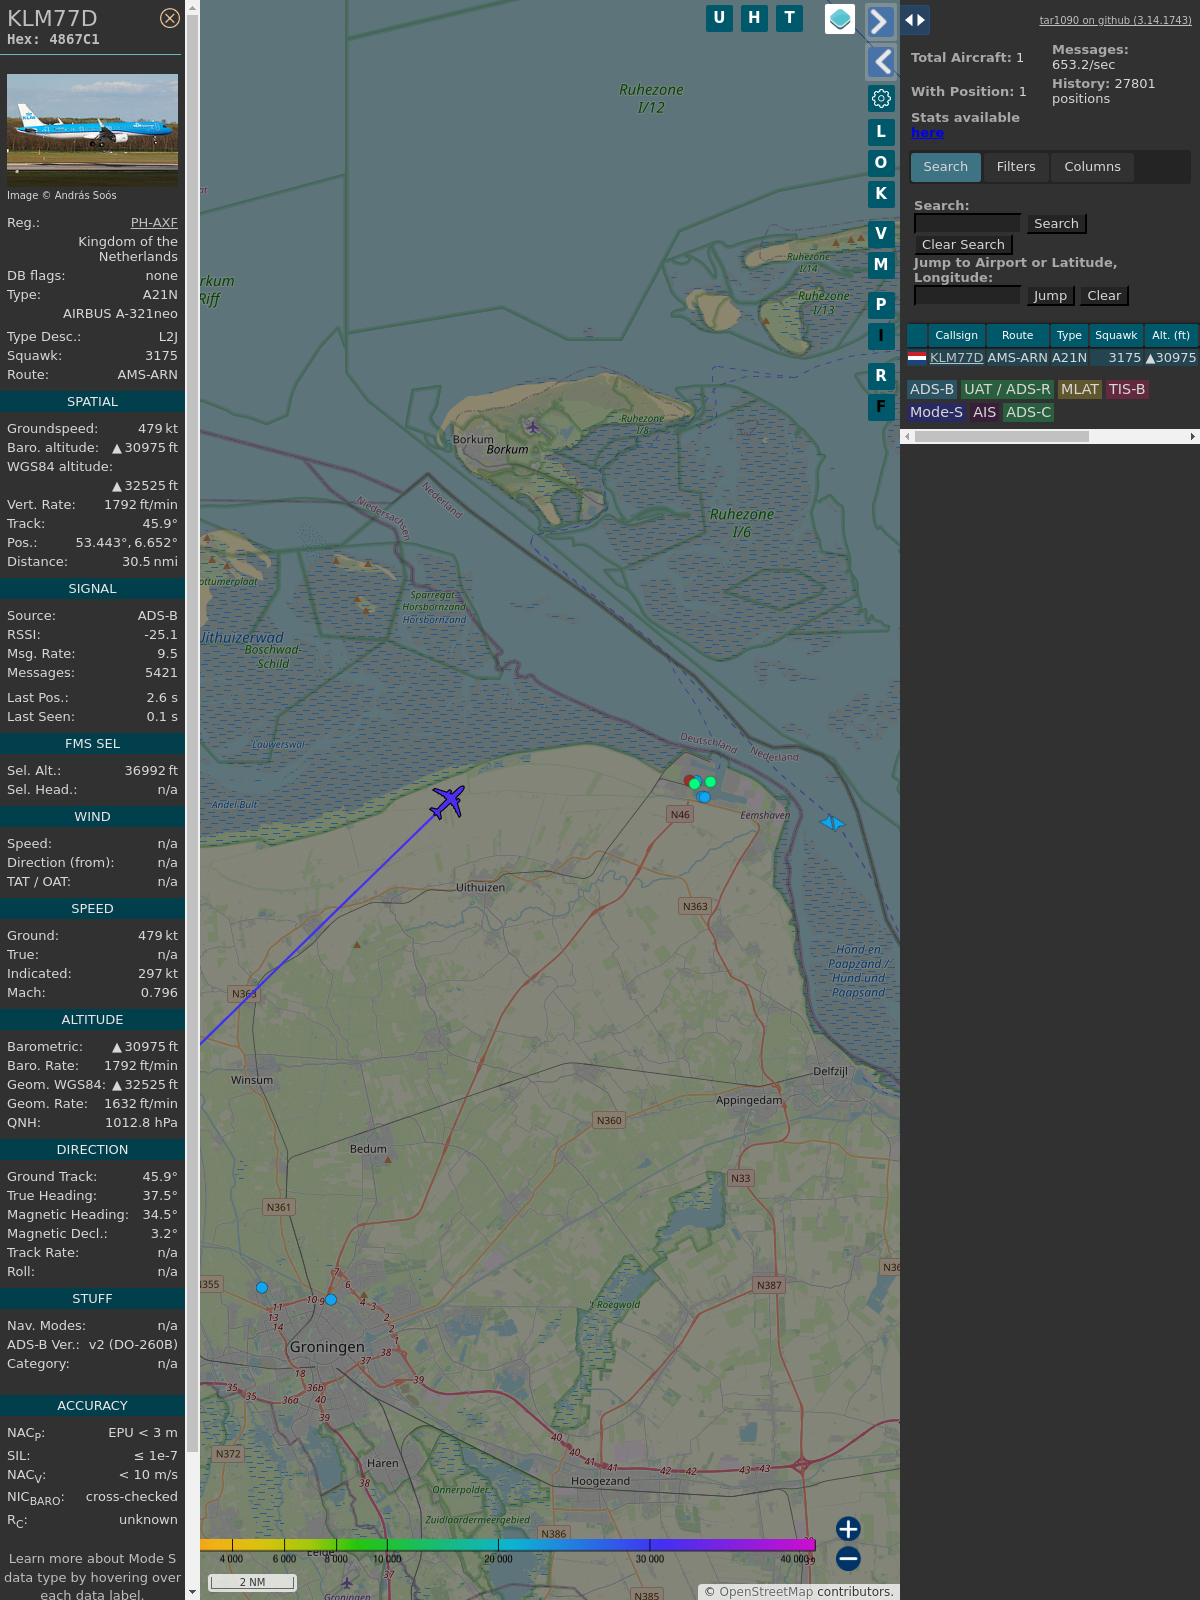This screenshot has width=1200, height=1600.
Task: Toggle the O map button
Action: (881, 163)
